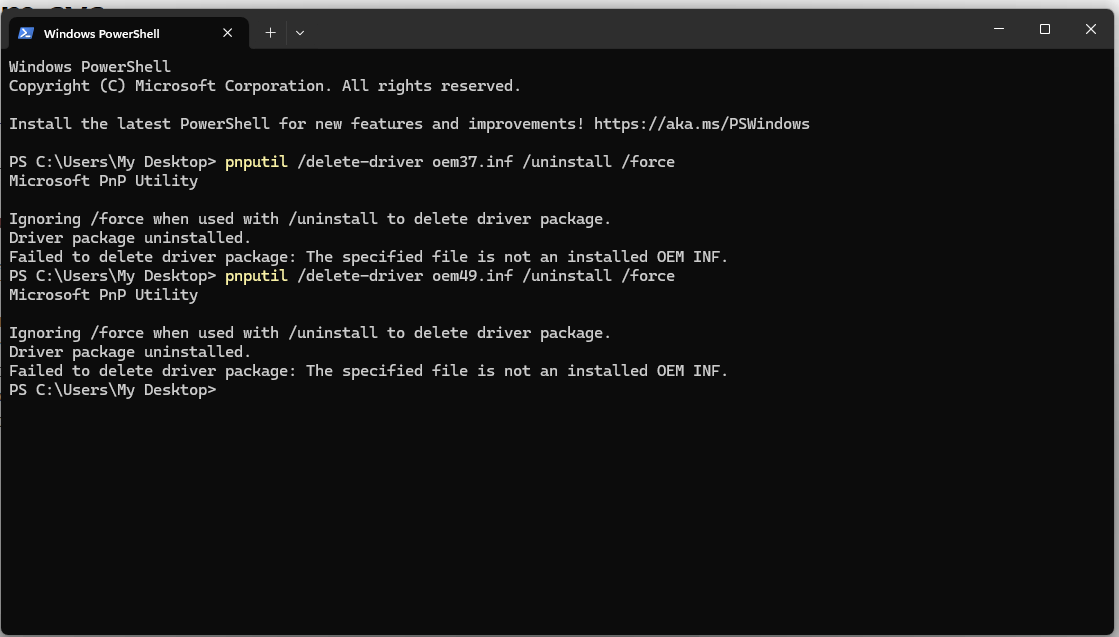The height and width of the screenshot is (637, 1119).
Task: Close the Windows PowerShell tab
Action: (x=227, y=32)
